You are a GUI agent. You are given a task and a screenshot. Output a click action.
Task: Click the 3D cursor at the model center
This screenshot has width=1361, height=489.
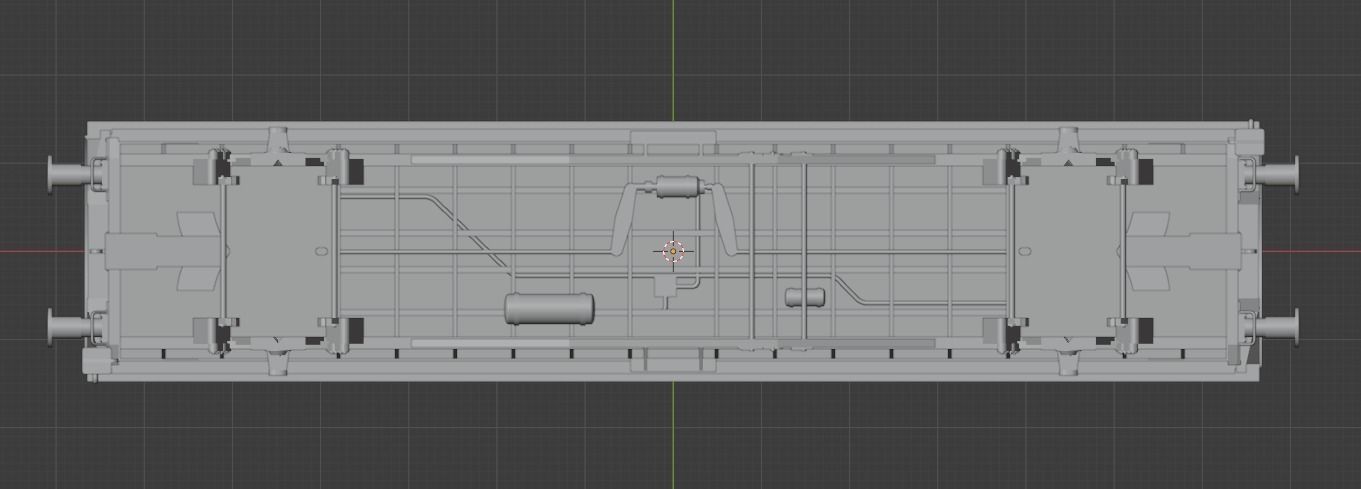pos(673,251)
